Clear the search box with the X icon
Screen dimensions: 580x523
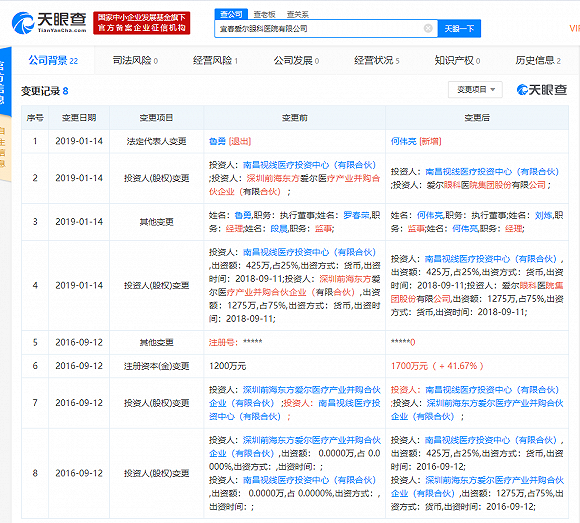coord(428,28)
